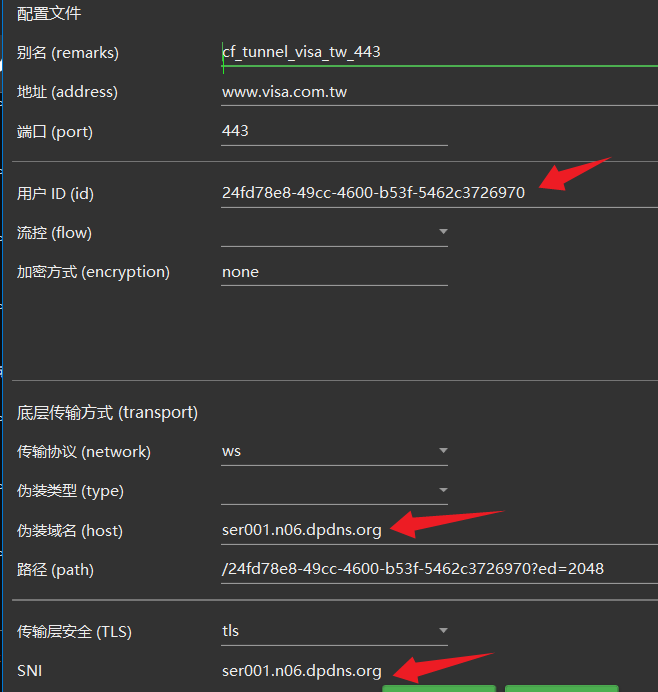Click the 别名 (remarks) label
The height and width of the screenshot is (692, 658).
tap(68, 53)
